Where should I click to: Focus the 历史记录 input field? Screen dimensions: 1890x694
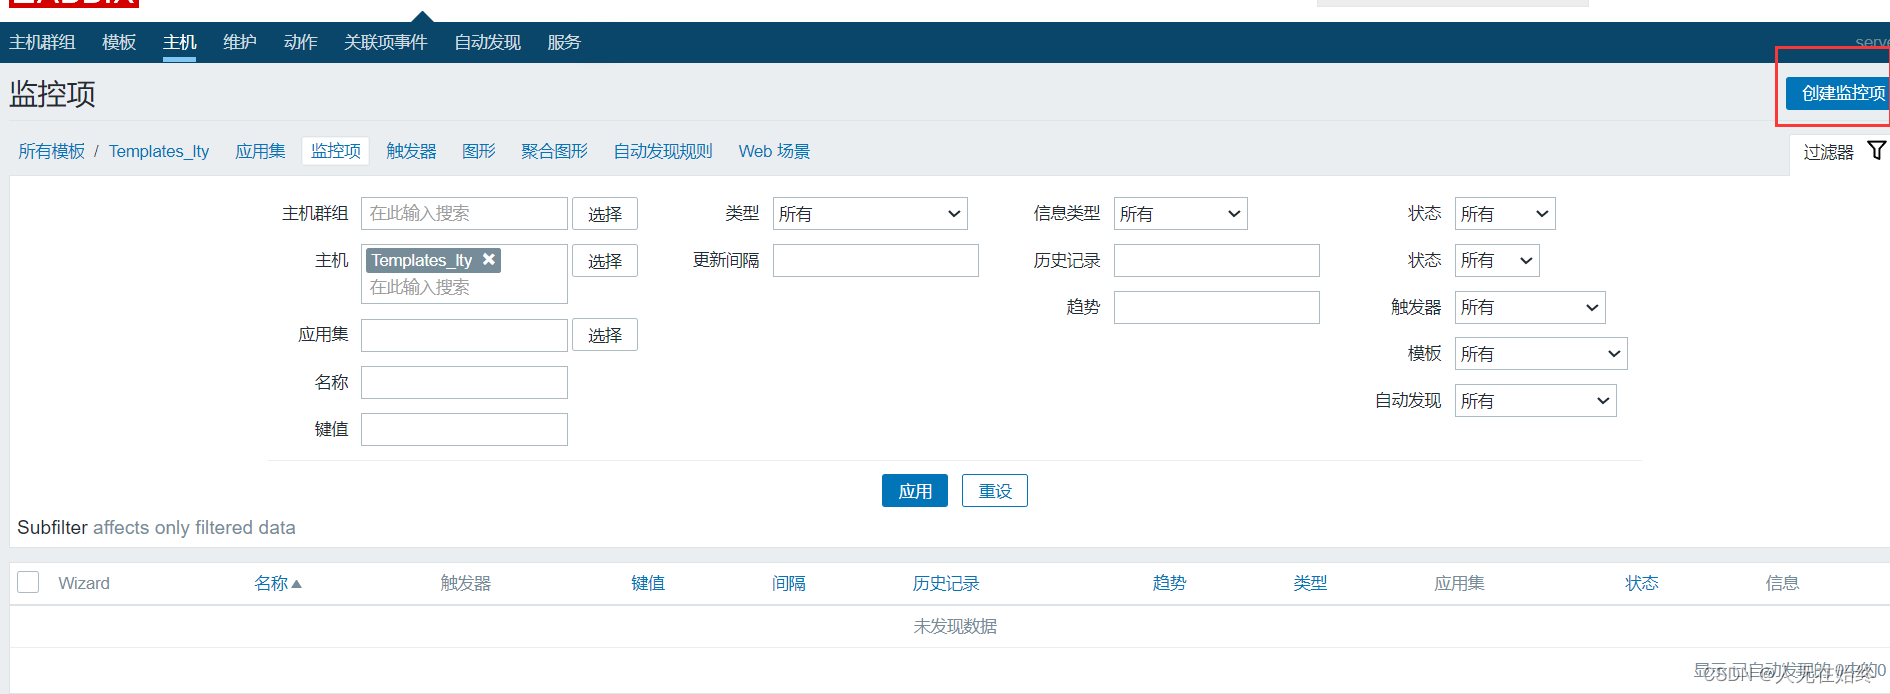(x=1217, y=260)
